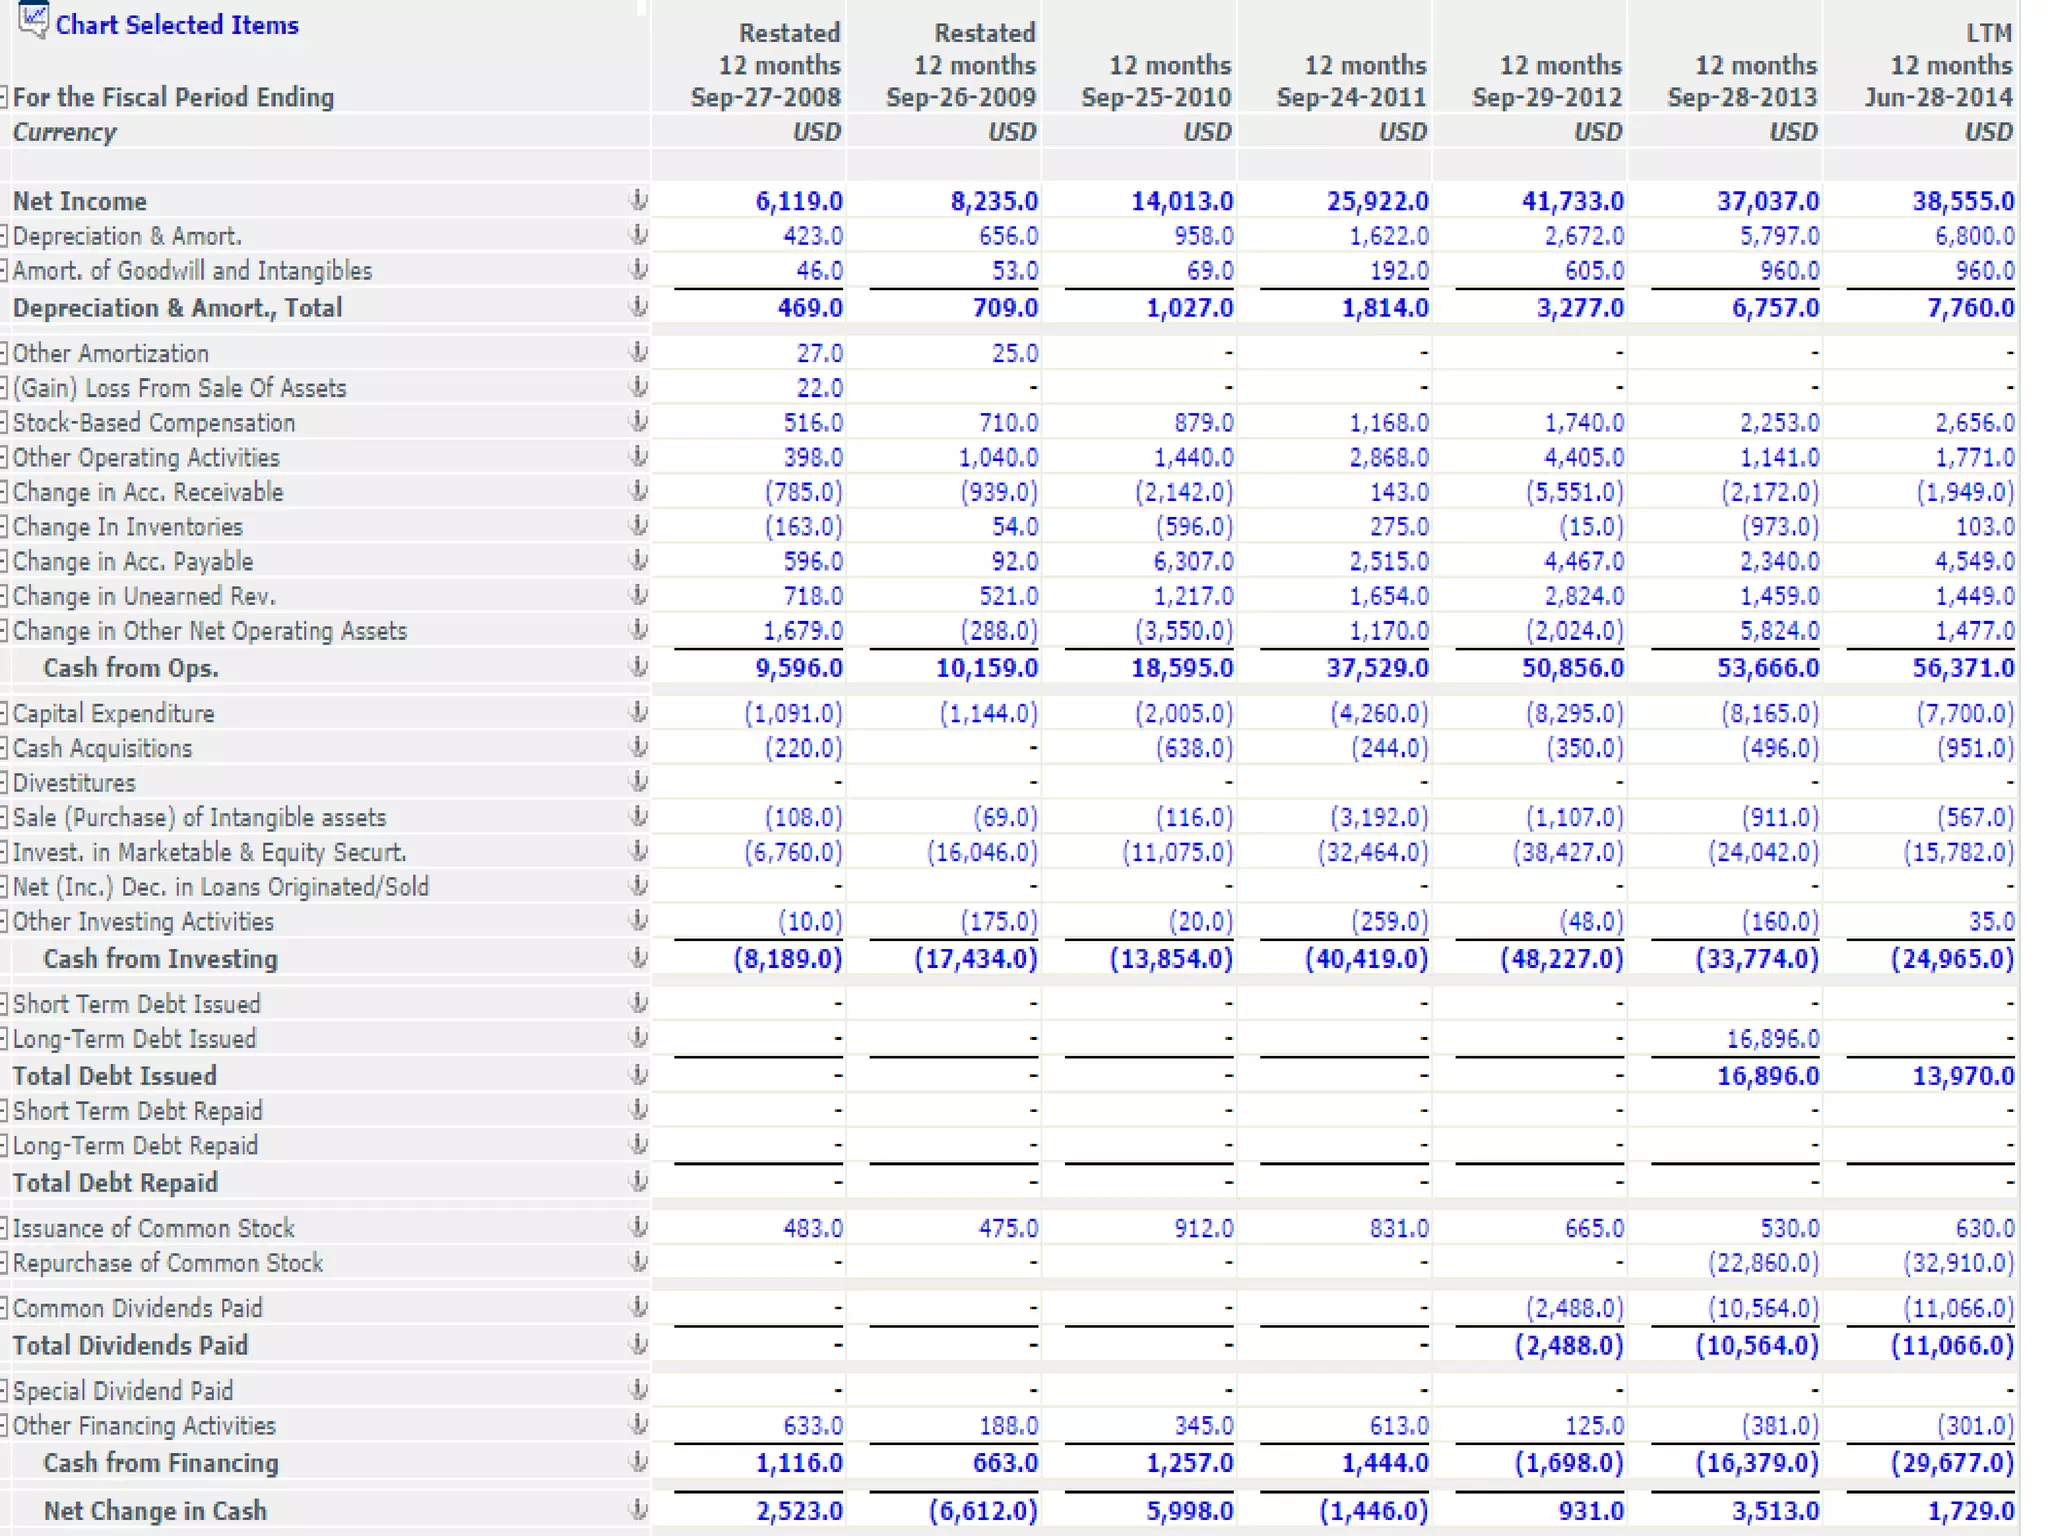Tick checkbox left of Cash Acquisitions

click(x=4, y=748)
